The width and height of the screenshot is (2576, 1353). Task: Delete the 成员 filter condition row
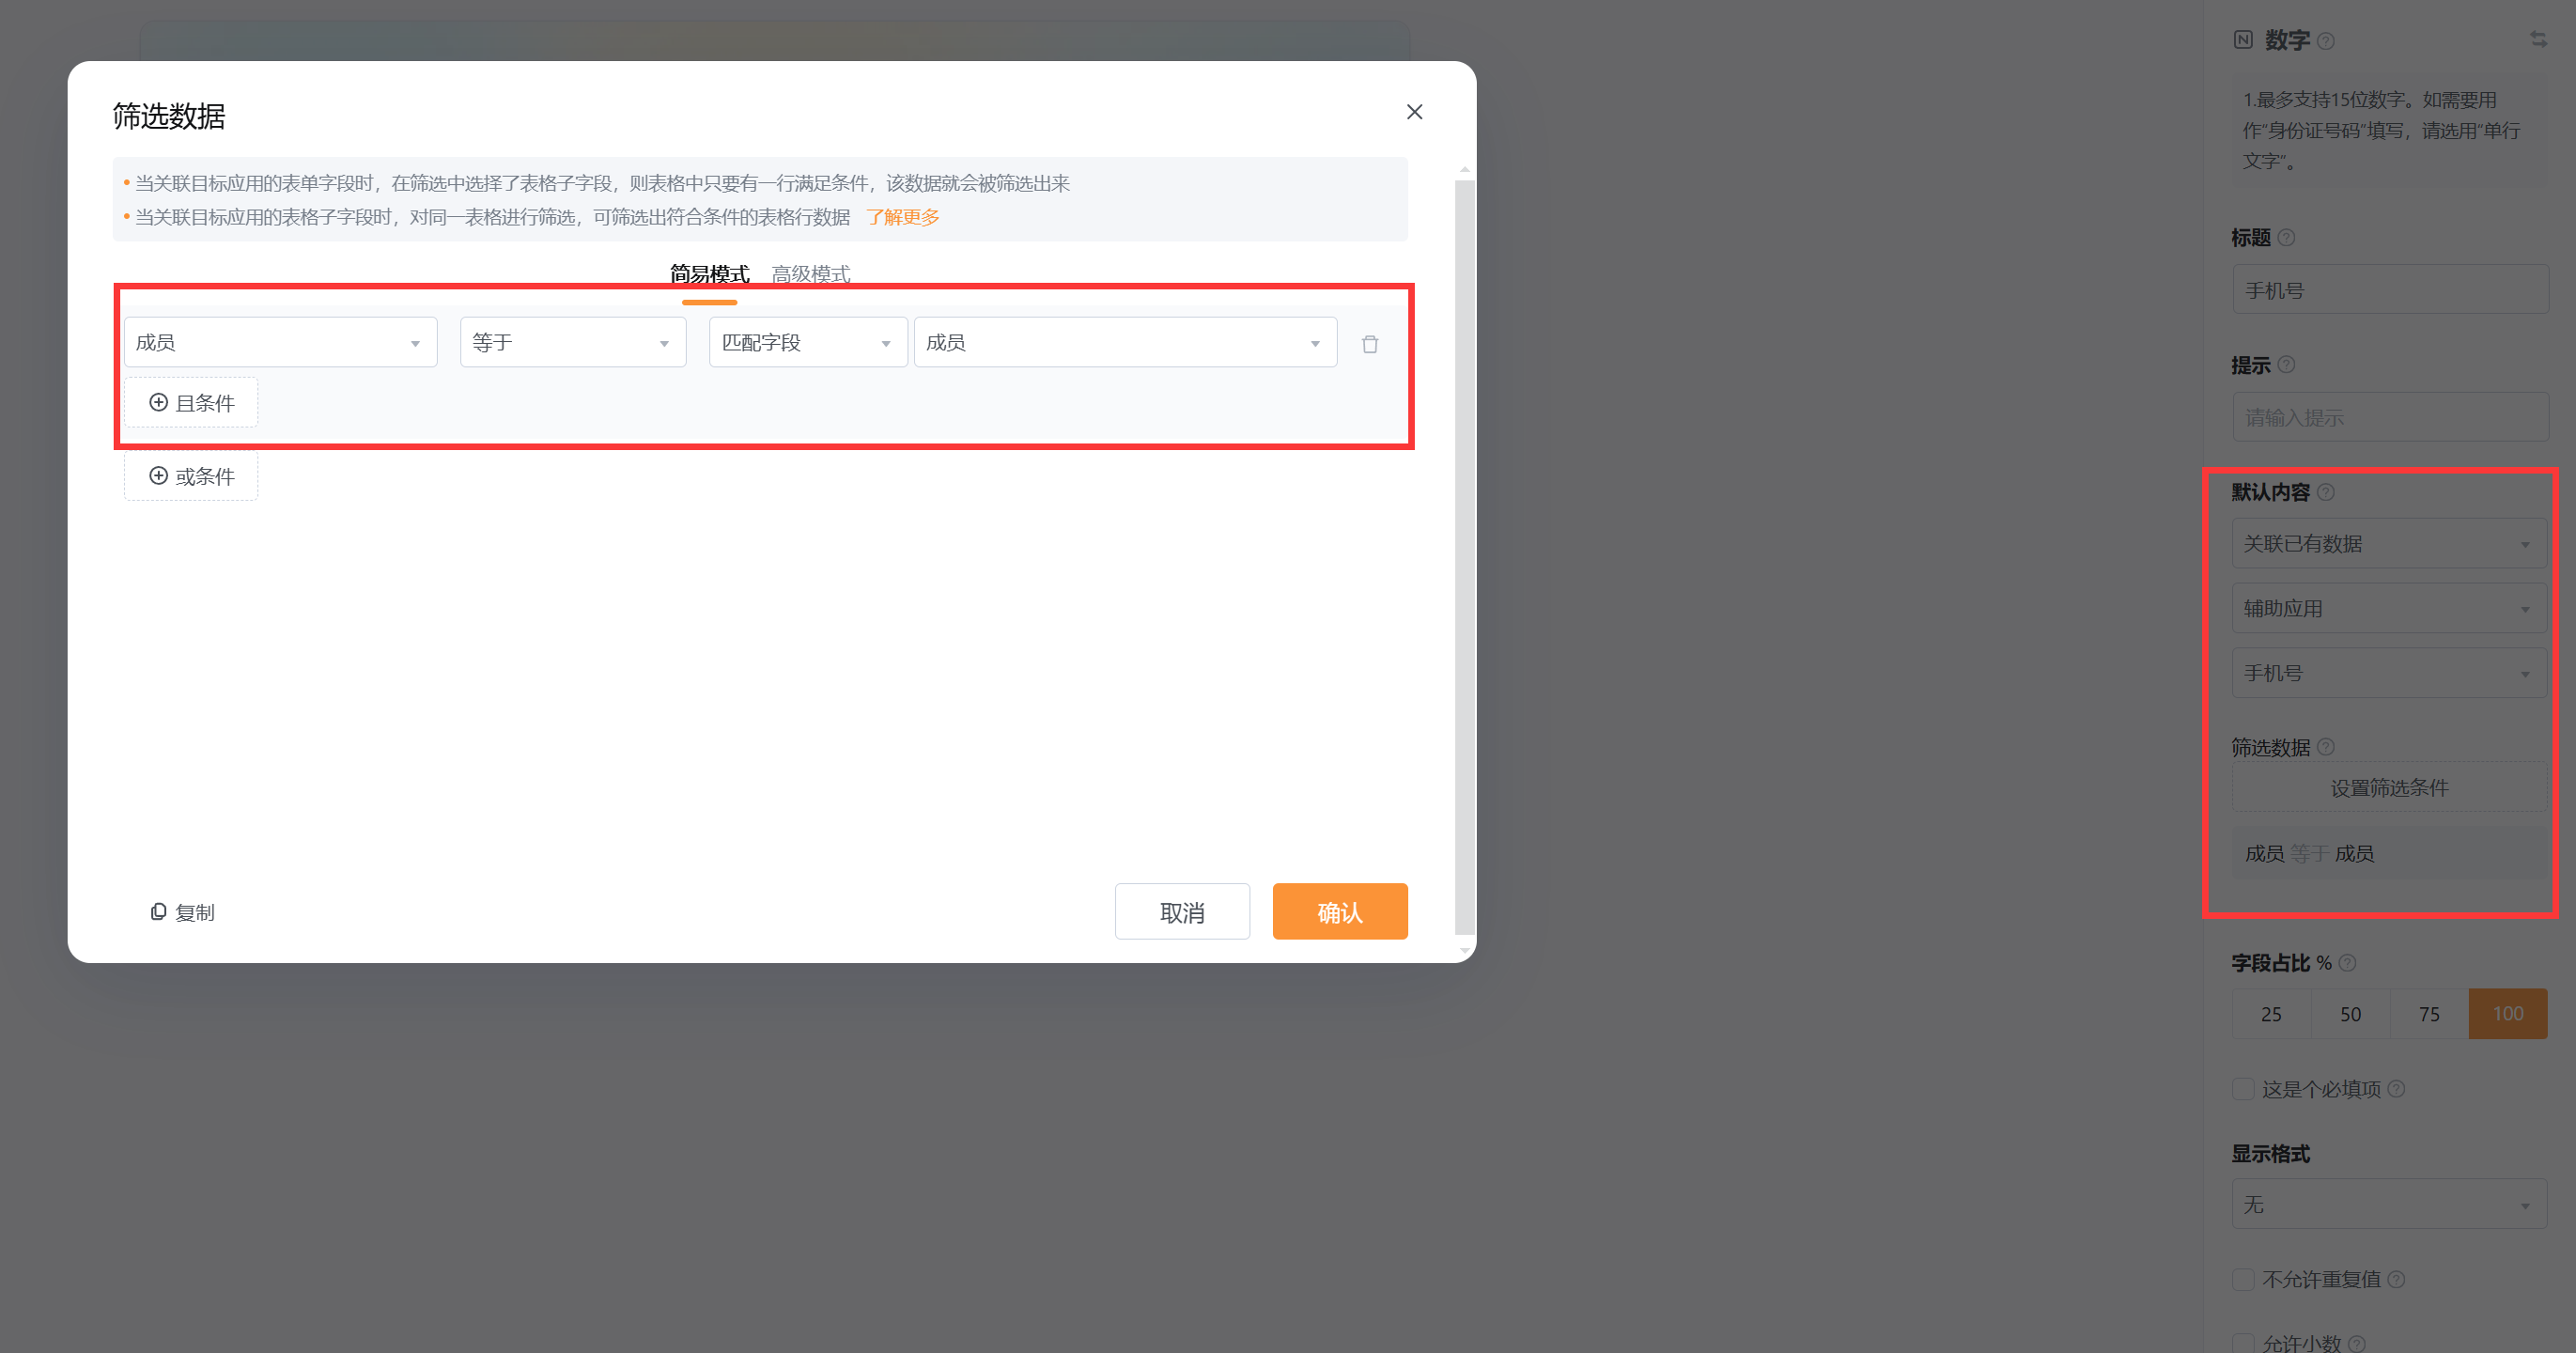pos(1370,344)
